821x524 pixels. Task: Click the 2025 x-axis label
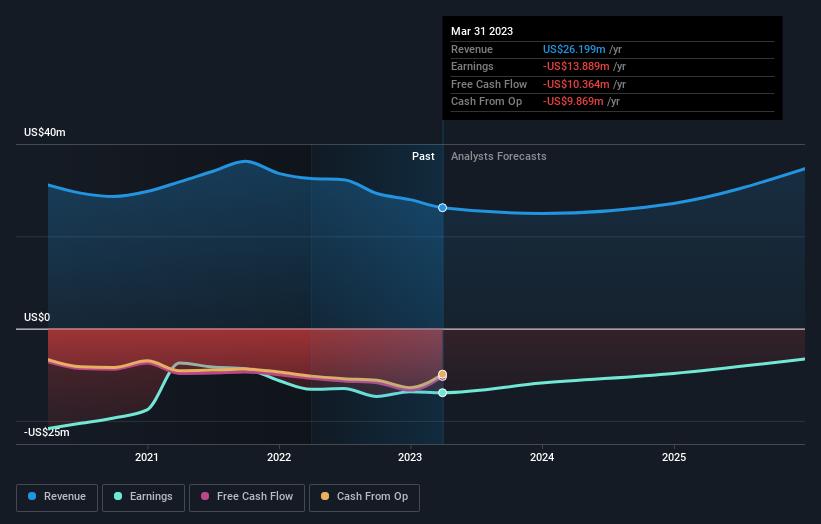674,457
